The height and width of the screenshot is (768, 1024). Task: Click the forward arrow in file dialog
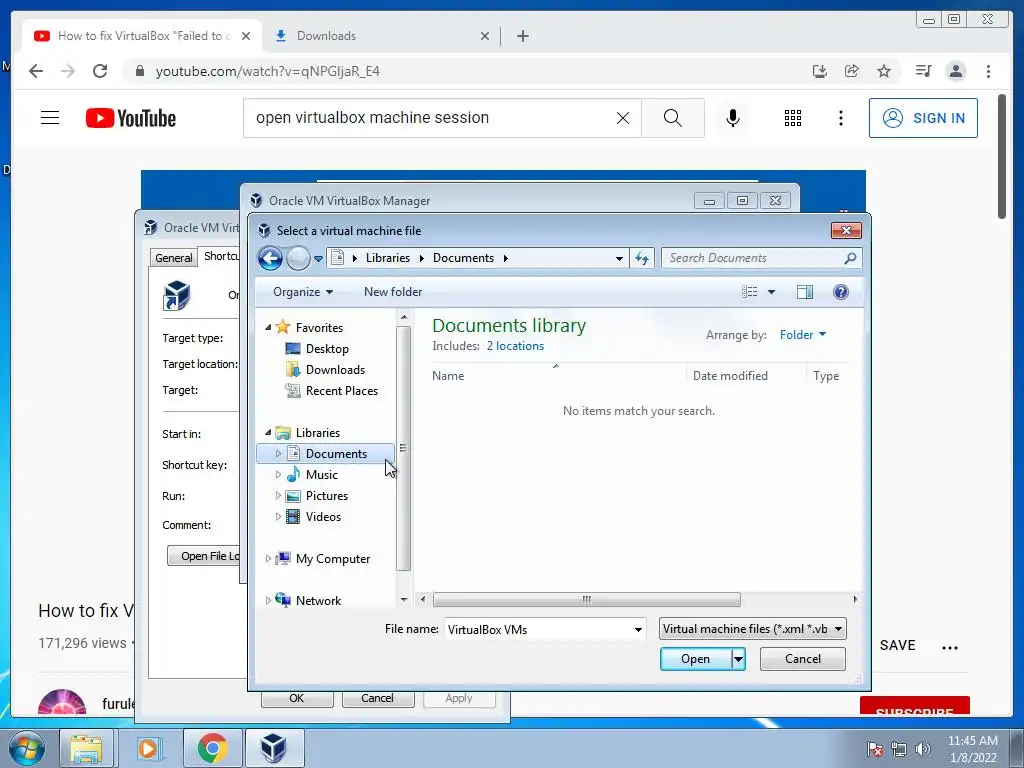tap(298, 259)
